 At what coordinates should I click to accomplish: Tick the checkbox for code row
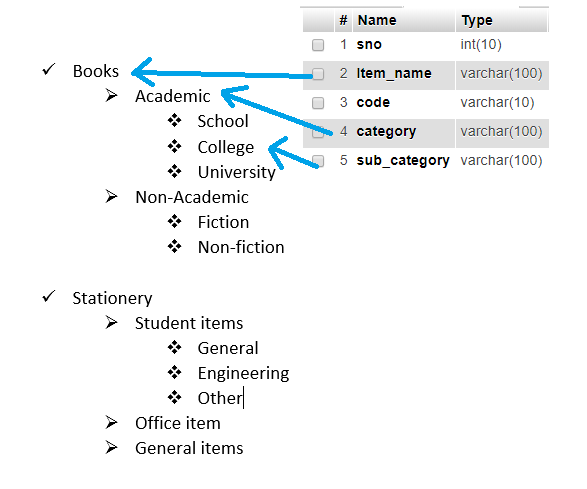[318, 103]
